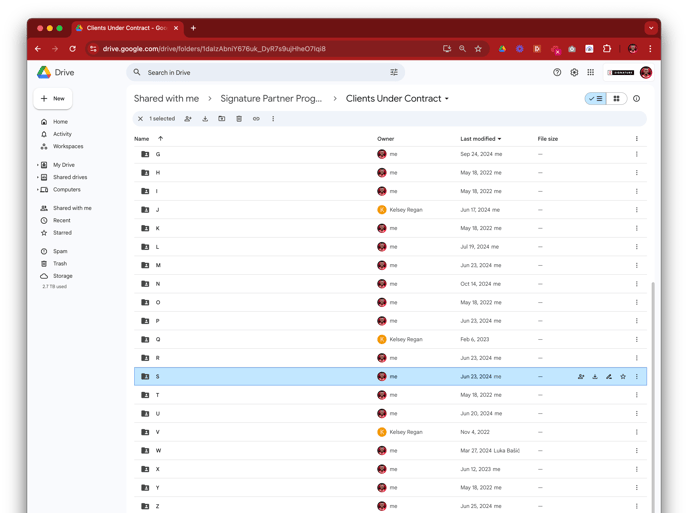Click the share icon in the selection toolbar
This screenshot has height=513, width=688.
pos(188,119)
